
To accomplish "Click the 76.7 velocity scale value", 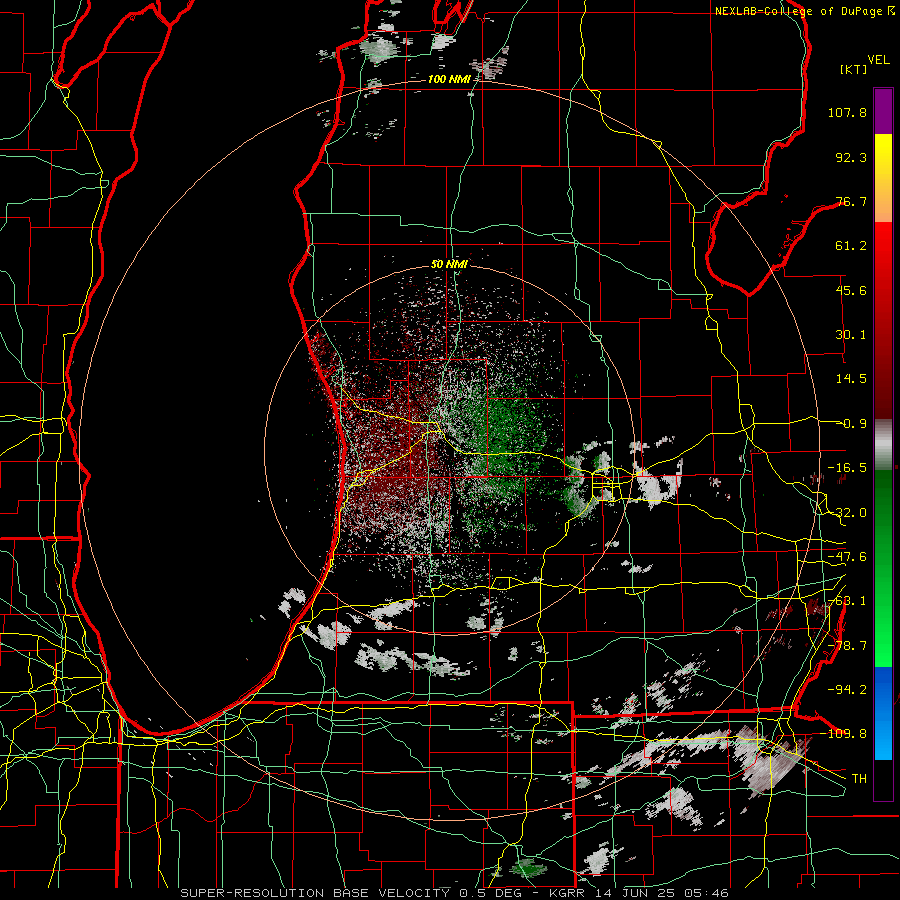I will coord(851,201).
